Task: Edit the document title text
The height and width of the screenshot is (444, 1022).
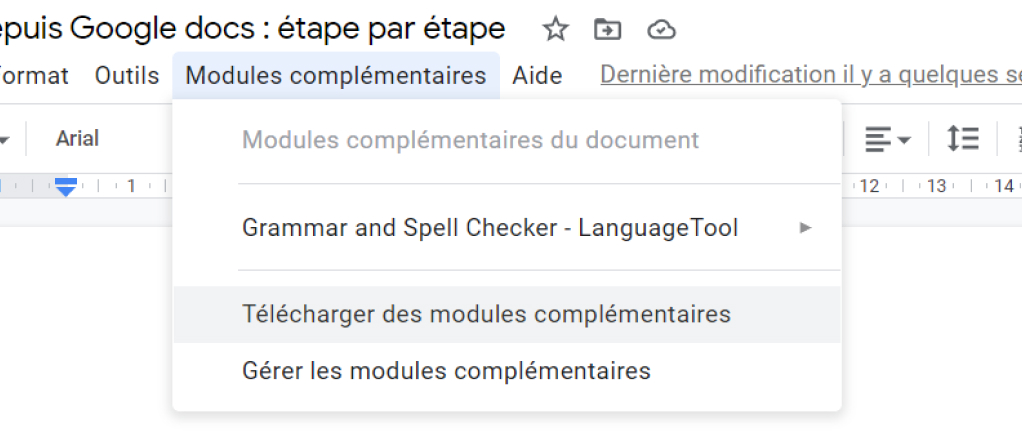Action: pos(252,29)
